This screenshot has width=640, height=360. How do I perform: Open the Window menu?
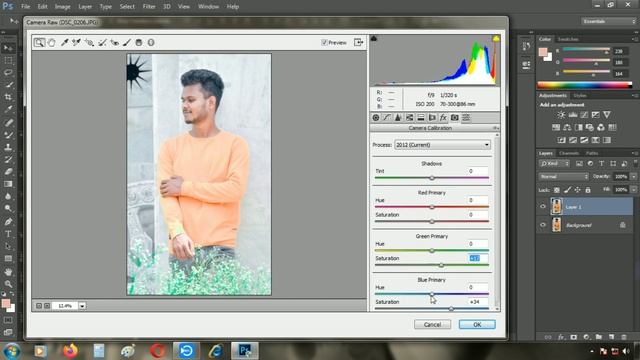[209, 7]
